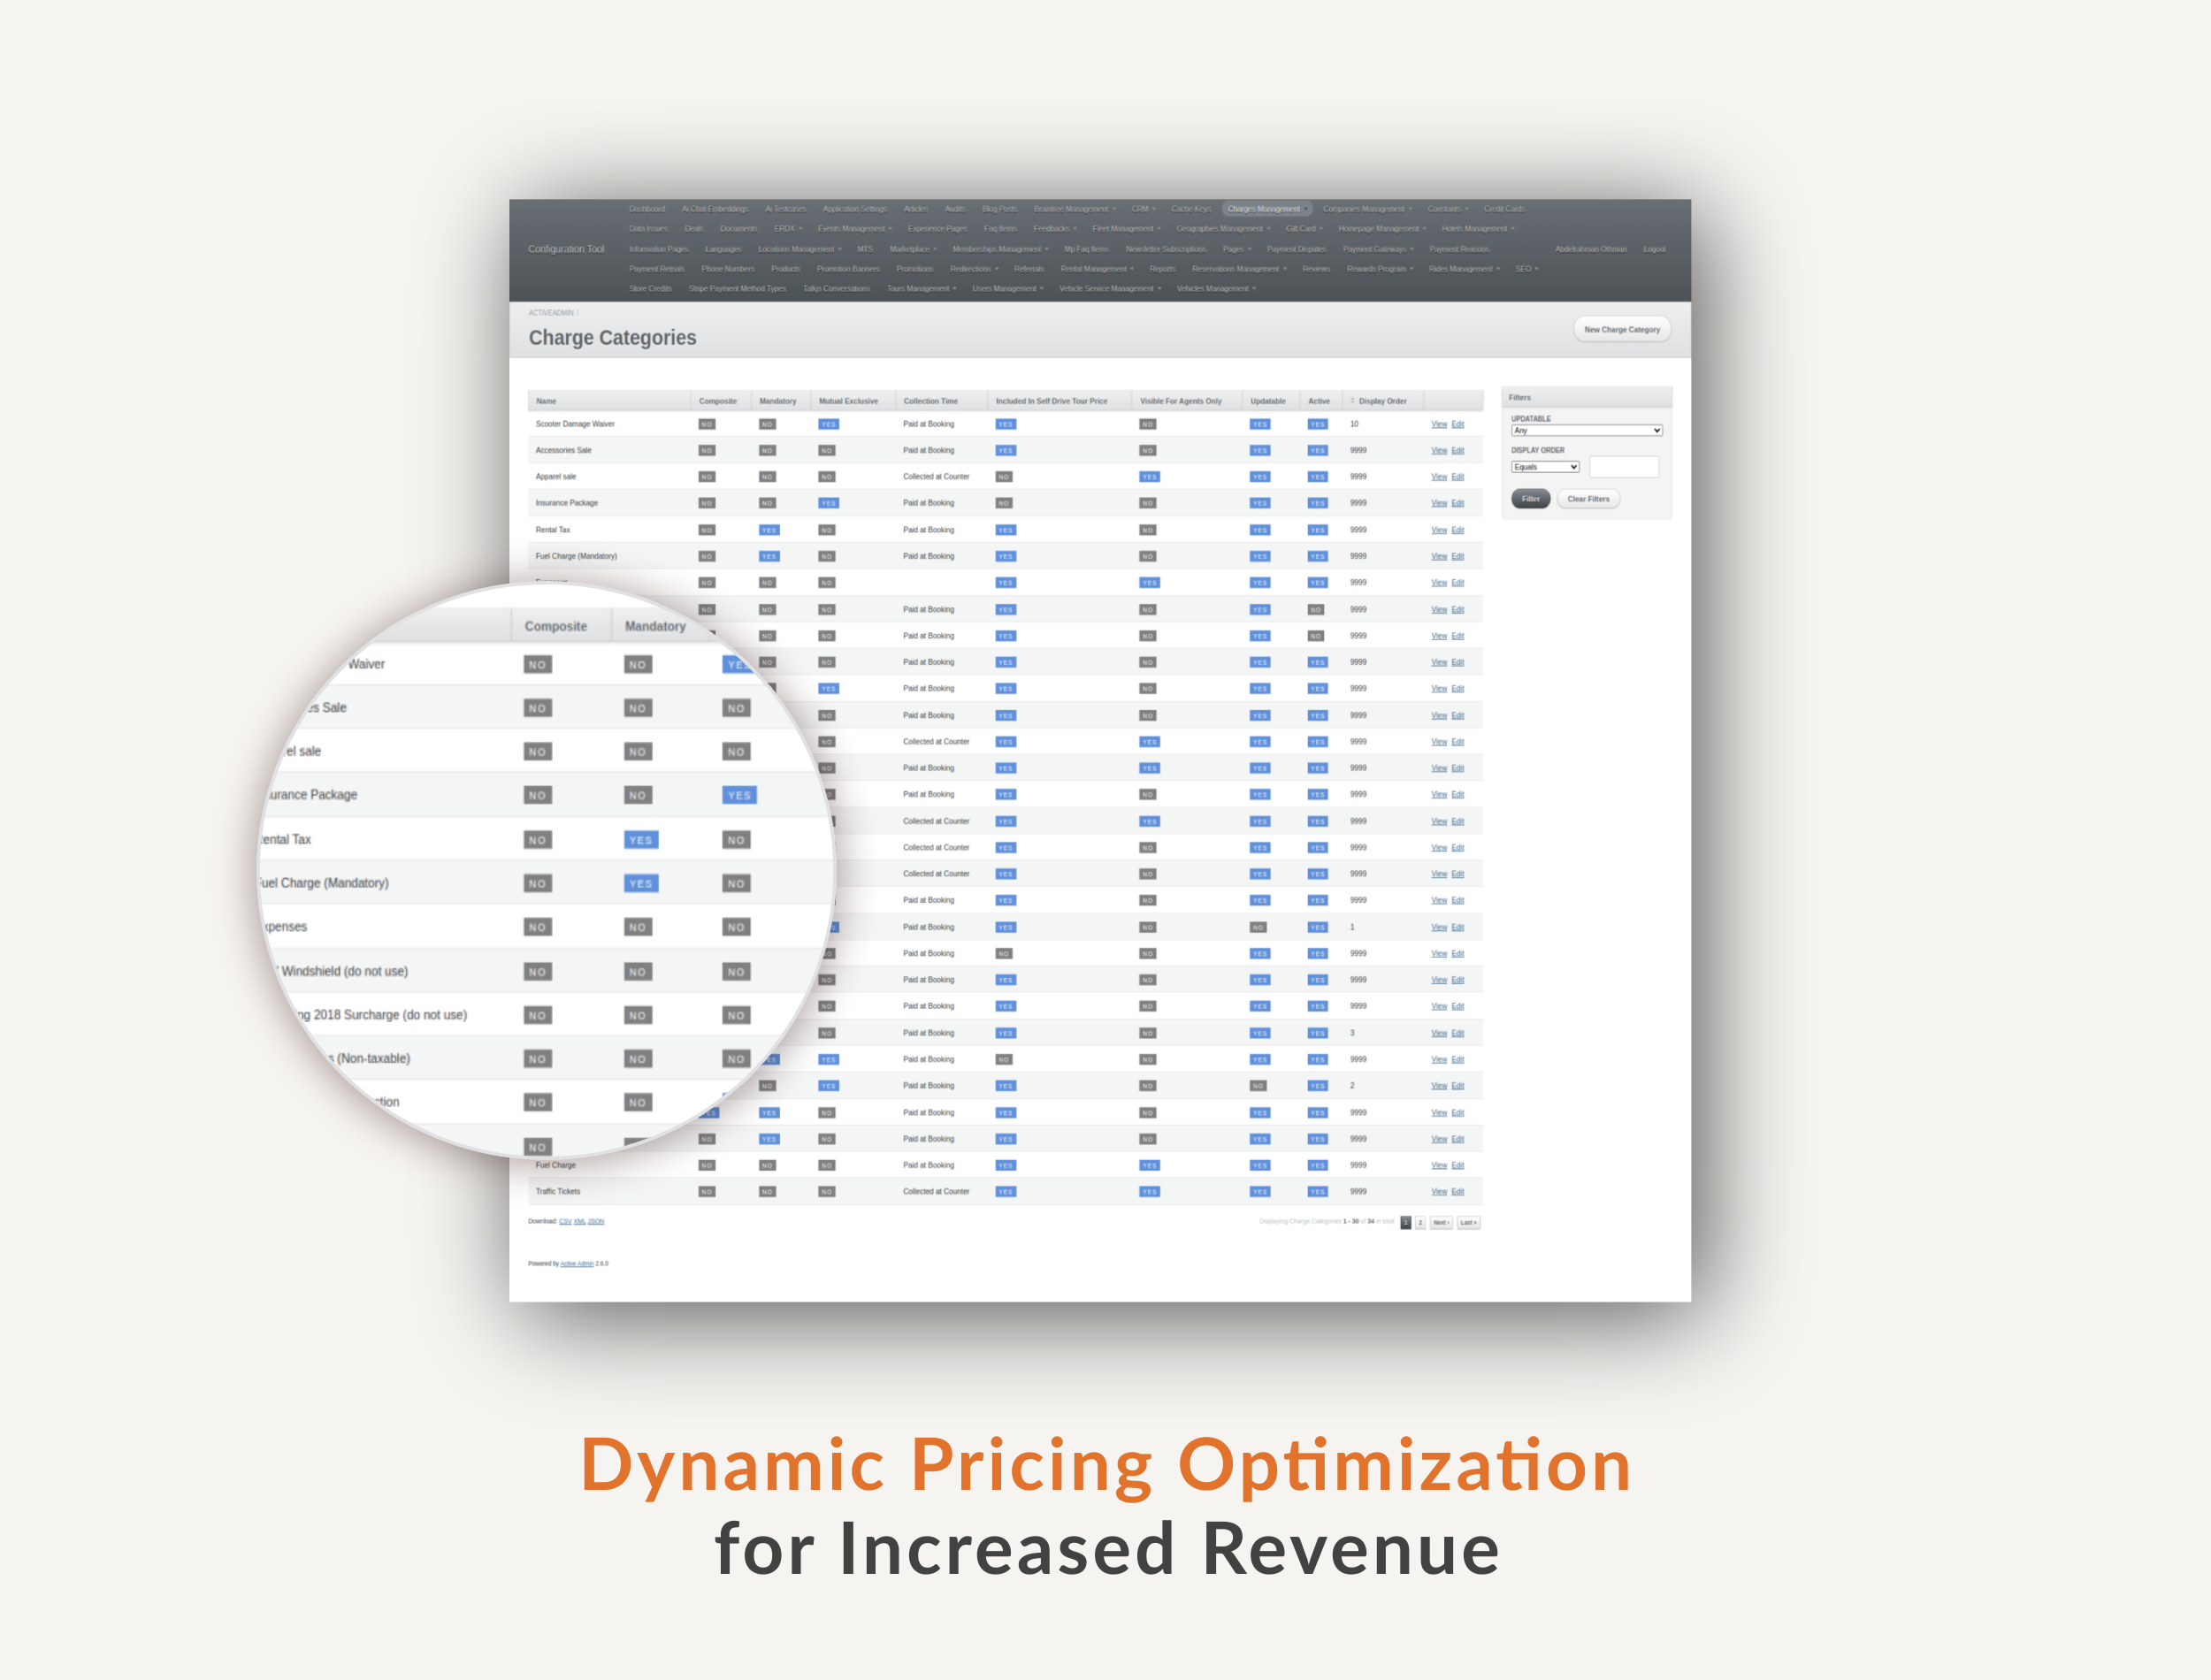Download the list as CSV

click(x=565, y=1221)
